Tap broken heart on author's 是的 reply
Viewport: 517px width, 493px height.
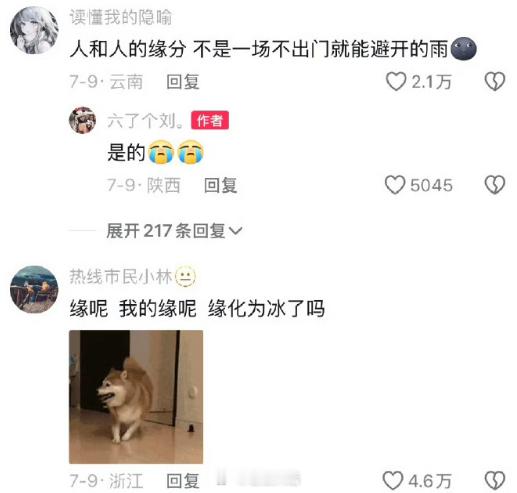coord(495,185)
